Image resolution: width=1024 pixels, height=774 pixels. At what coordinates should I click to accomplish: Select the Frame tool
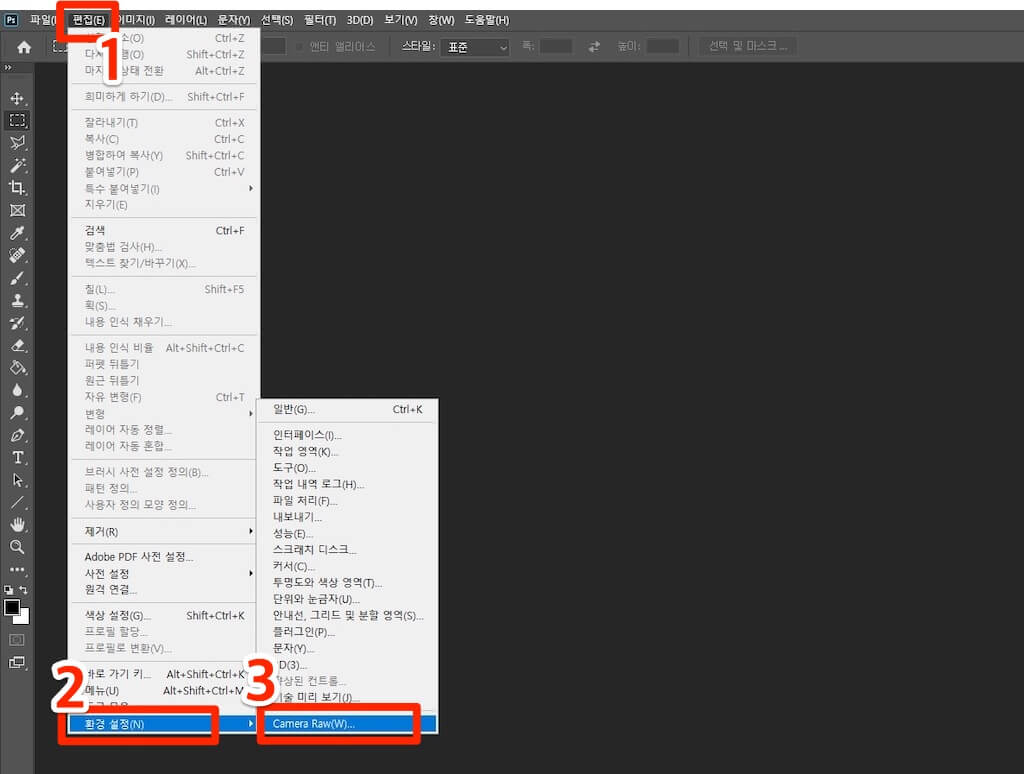[x=17, y=210]
